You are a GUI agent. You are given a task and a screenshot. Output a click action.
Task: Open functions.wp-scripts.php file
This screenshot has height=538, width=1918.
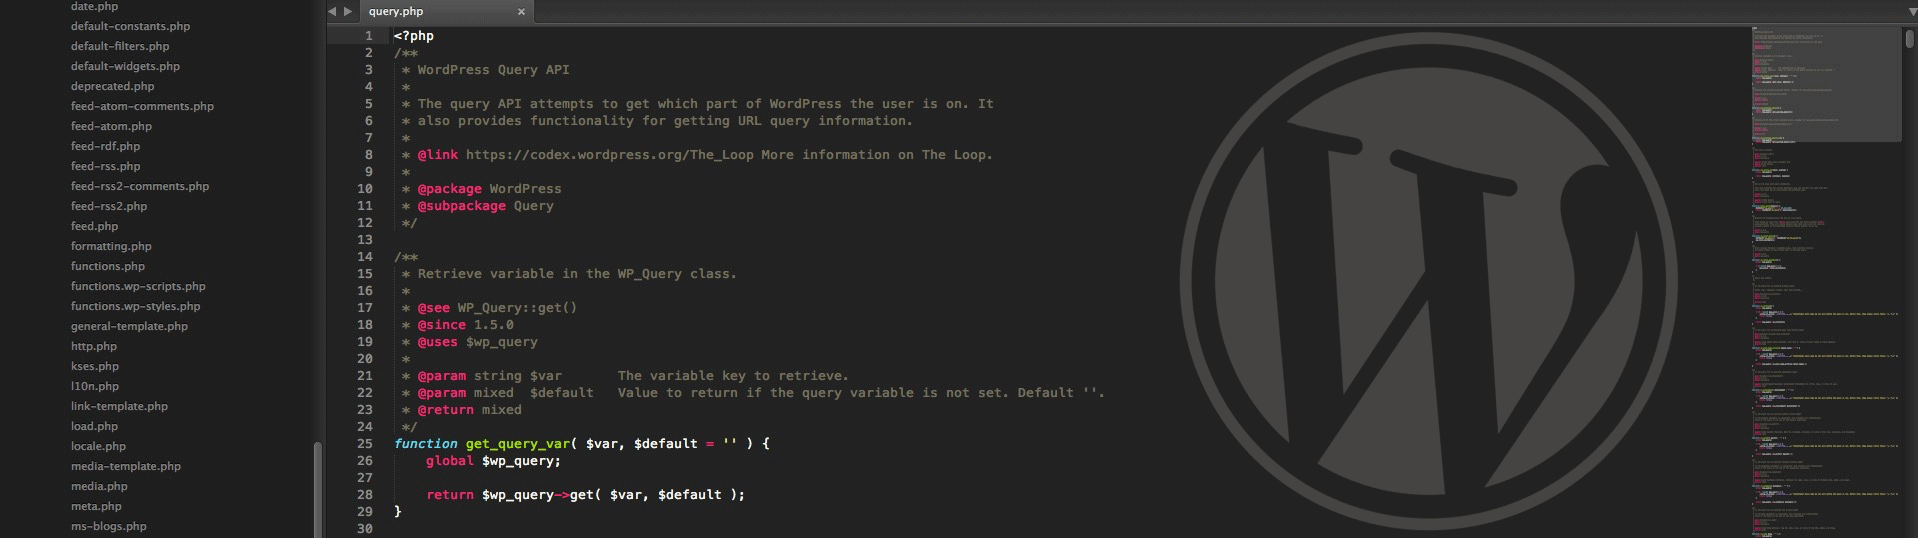pos(138,286)
